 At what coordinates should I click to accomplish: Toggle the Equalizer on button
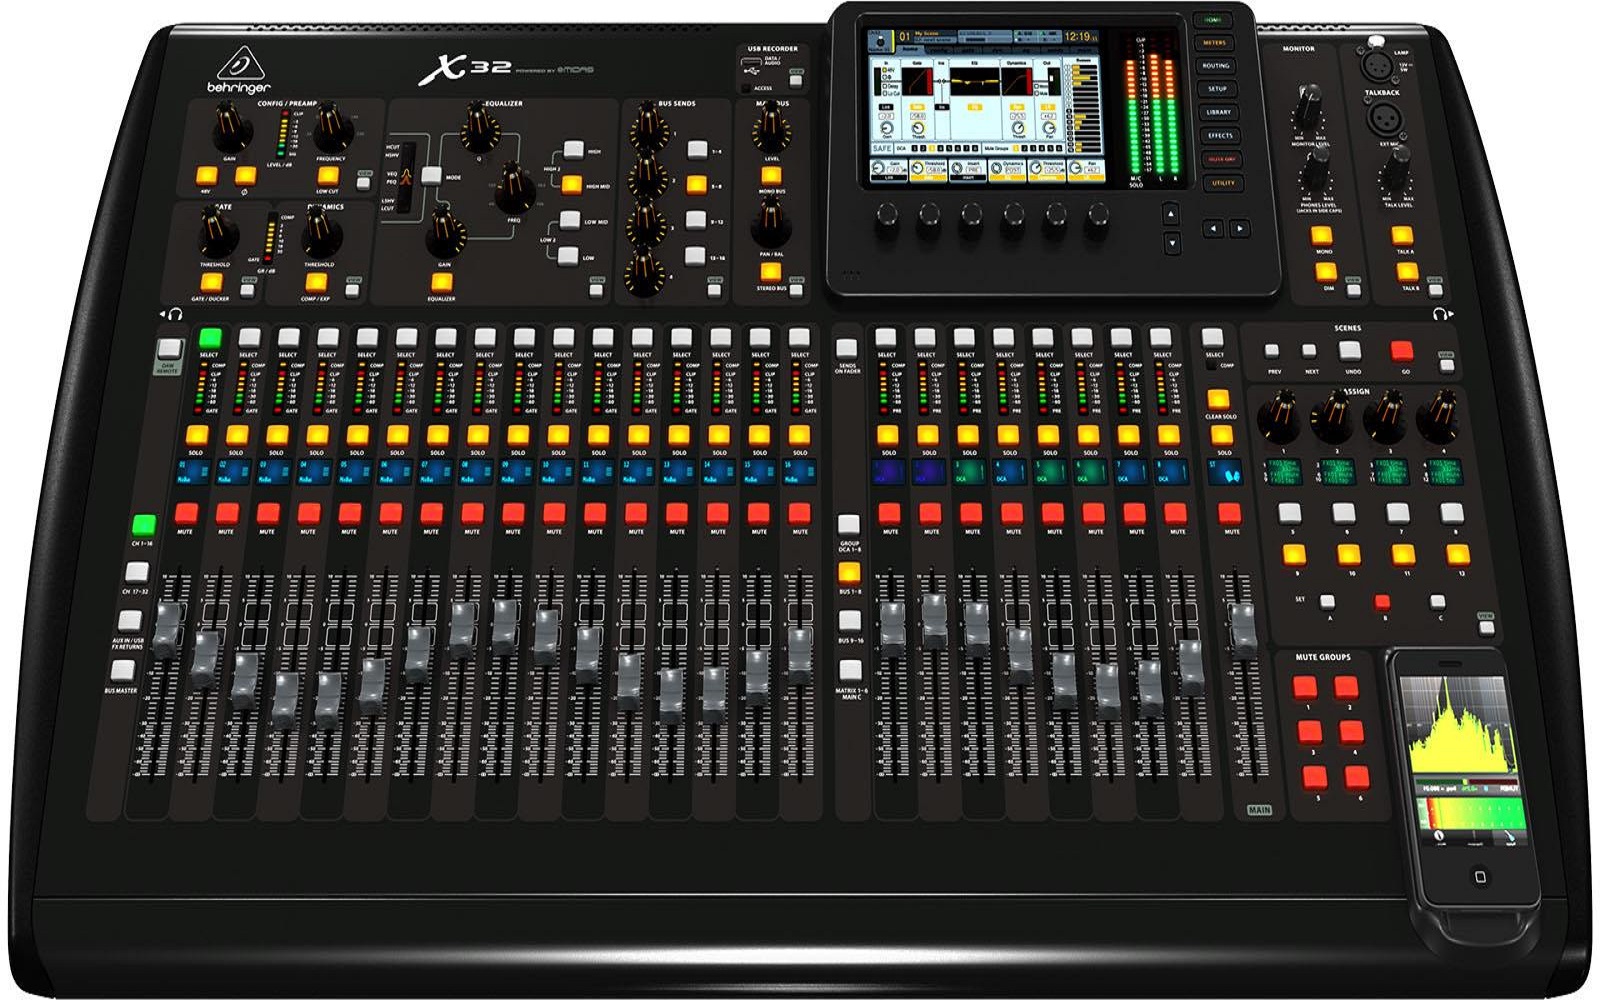pyautogui.click(x=441, y=283)
